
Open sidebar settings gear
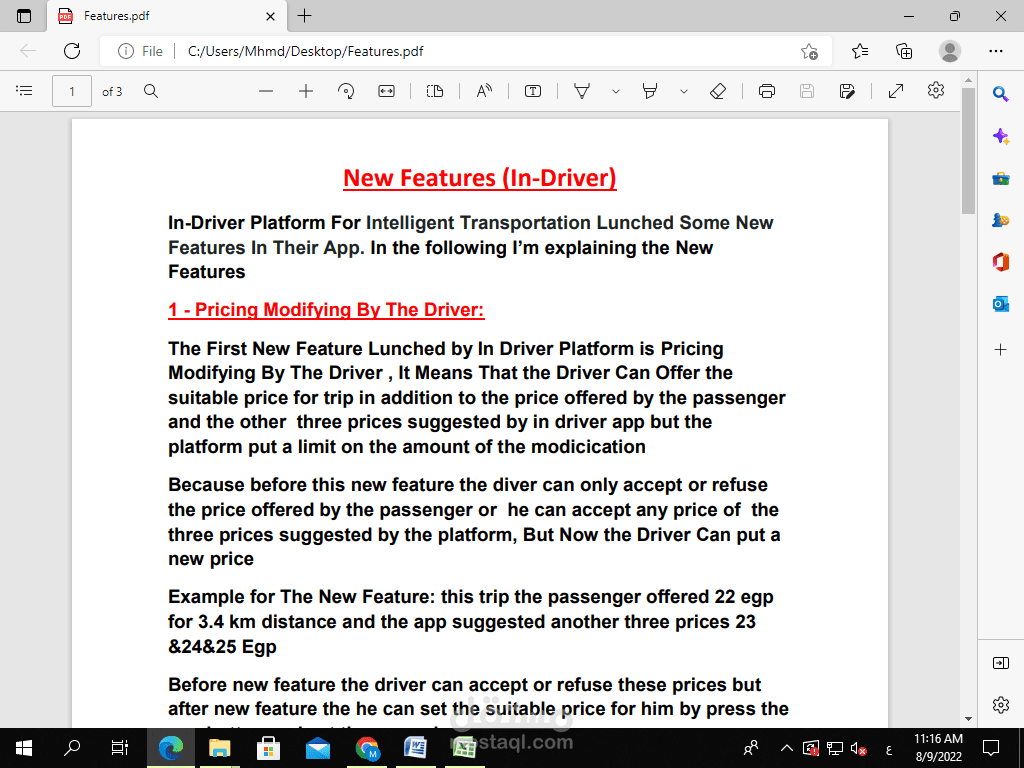tap(1000, 705)
